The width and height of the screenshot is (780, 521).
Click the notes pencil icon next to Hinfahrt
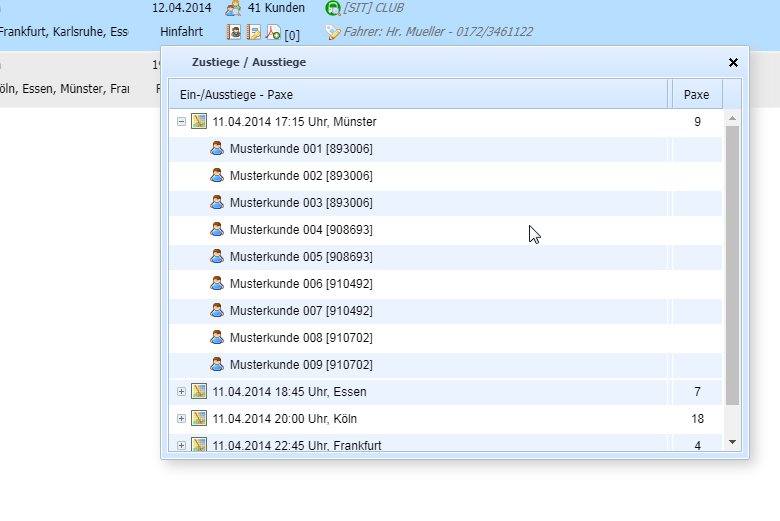(x=254, y=32)
